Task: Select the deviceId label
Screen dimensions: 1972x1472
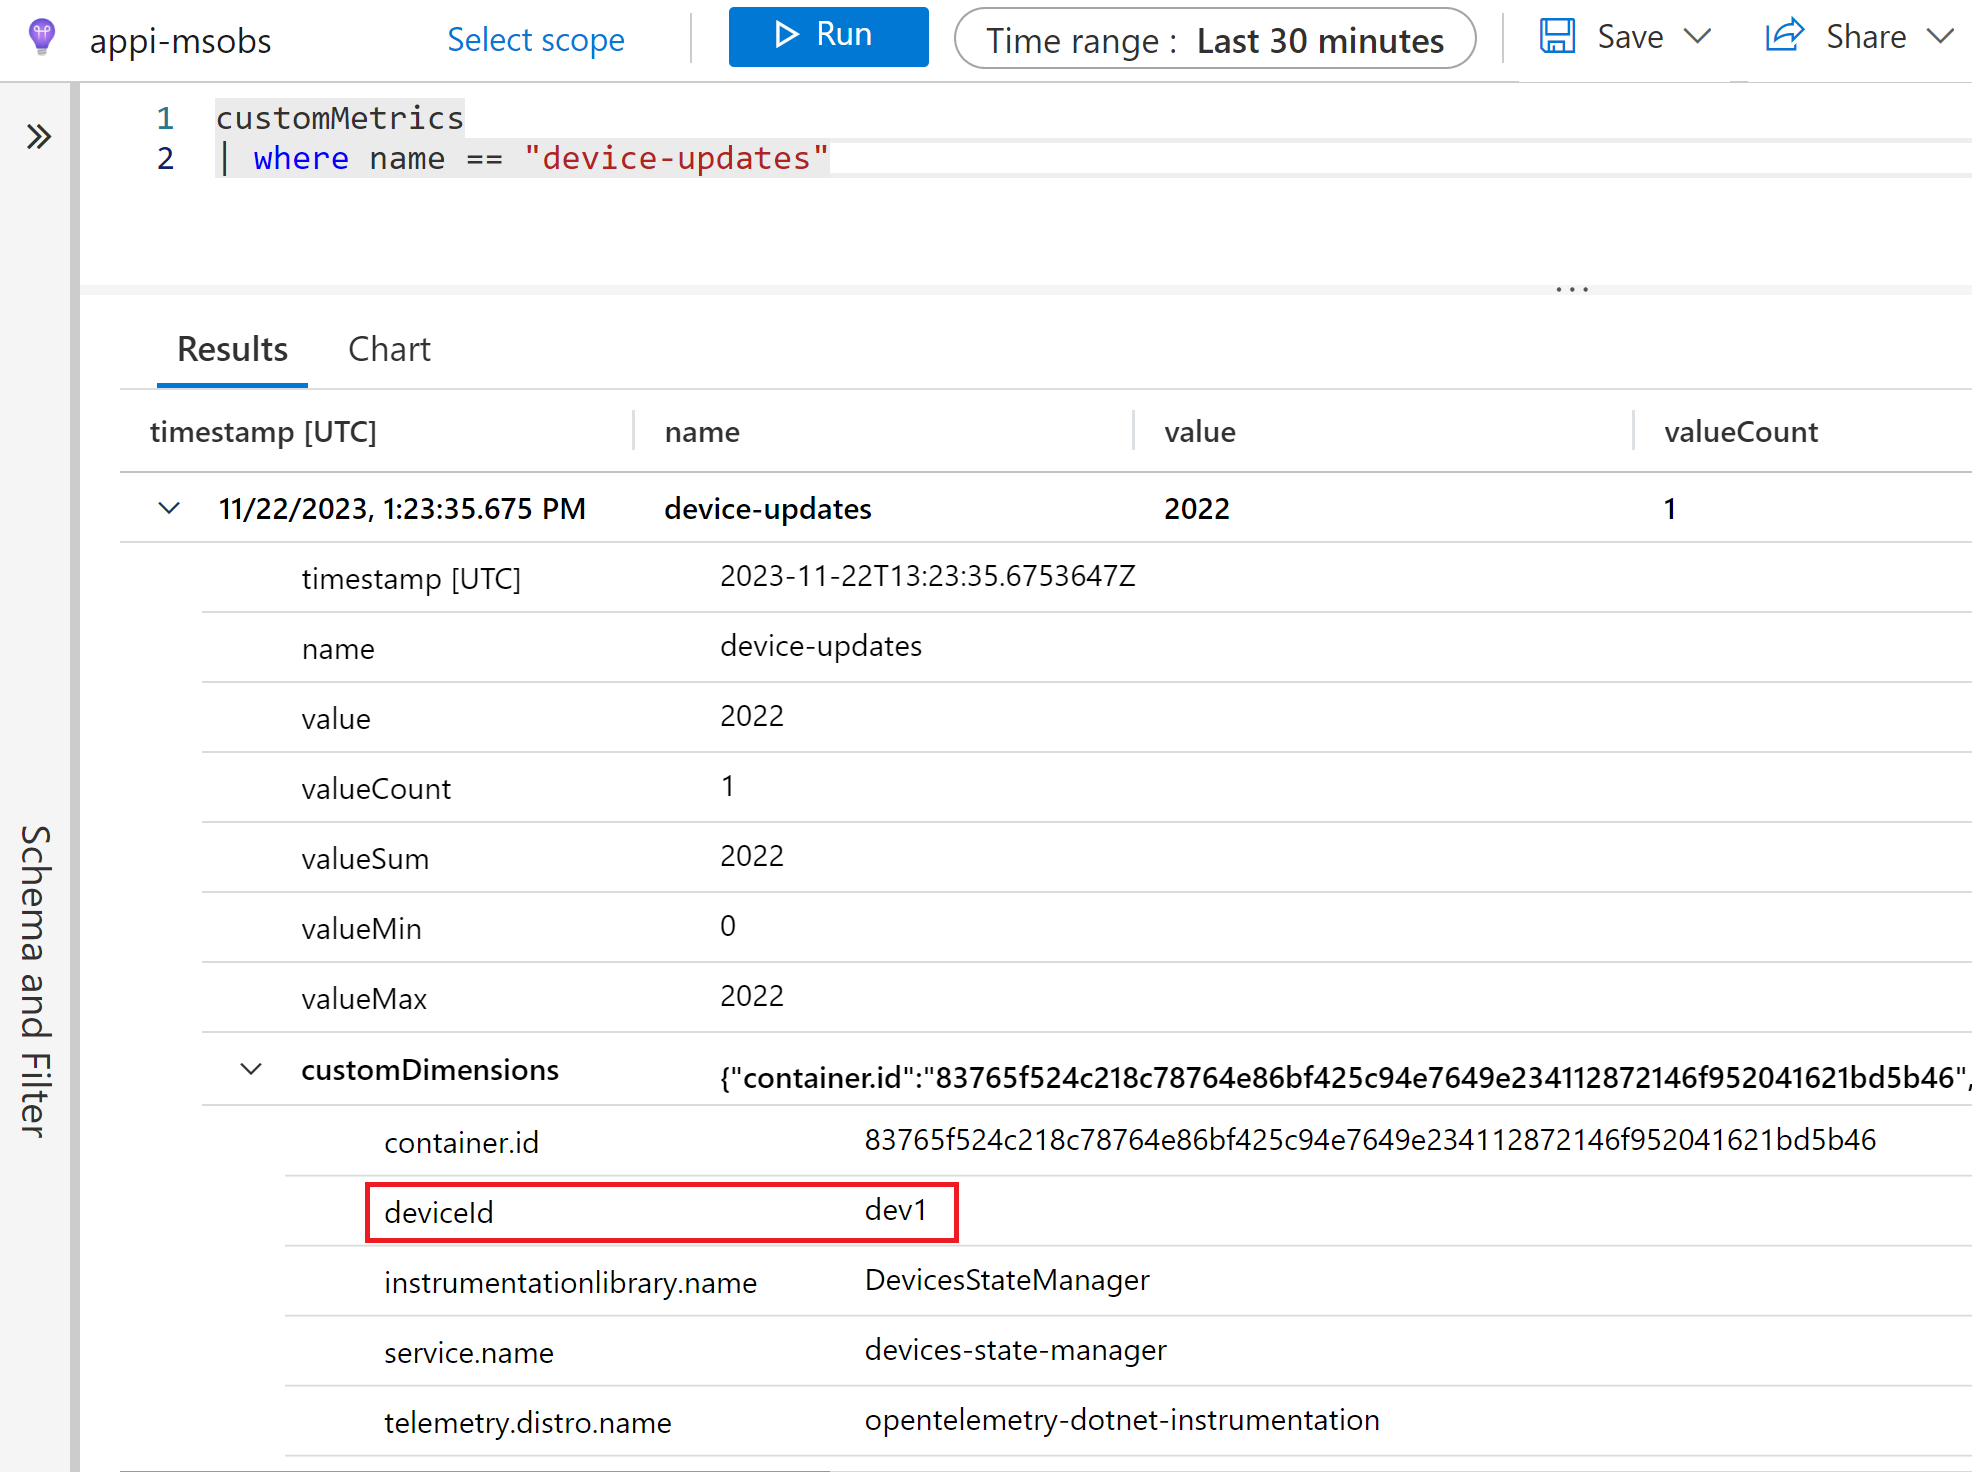Action: (439, 1213)
